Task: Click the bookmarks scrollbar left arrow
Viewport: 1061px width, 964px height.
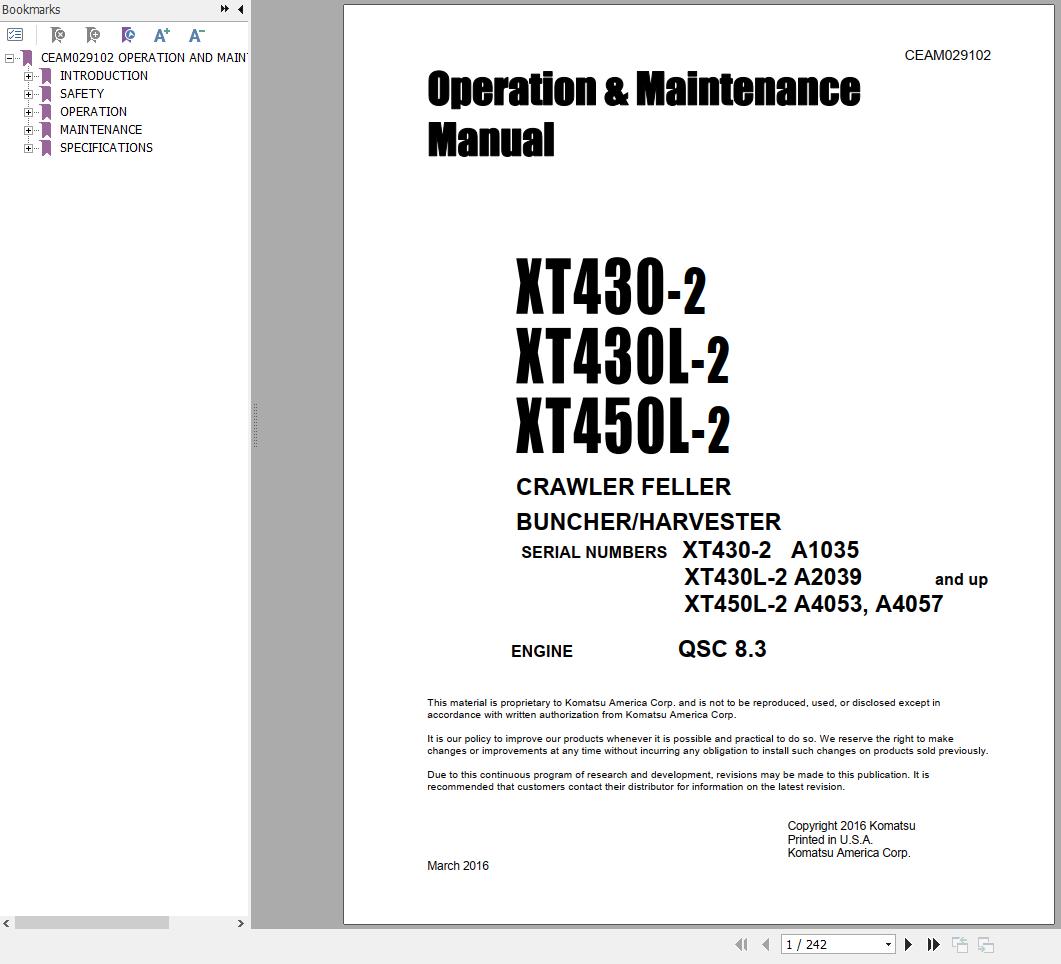Action: coord(6,923)
